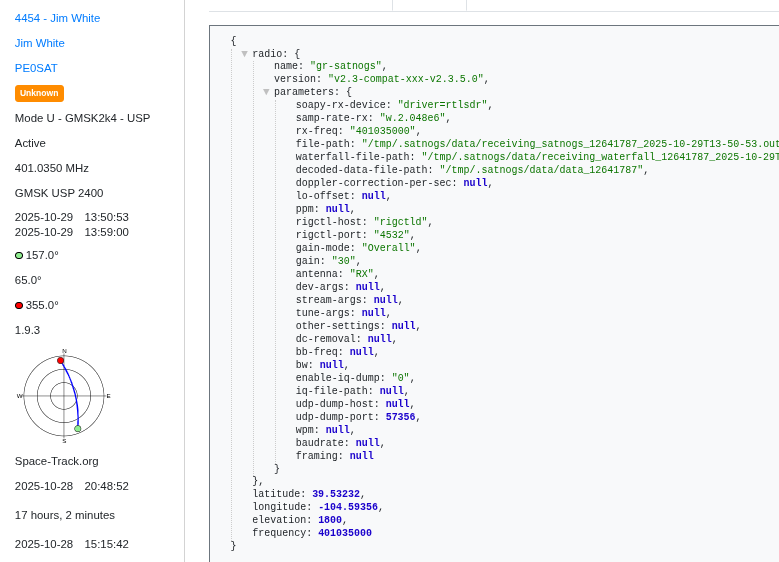Click the longitude value -104.59356
This screenshot has width=779, height=562.
347,507
